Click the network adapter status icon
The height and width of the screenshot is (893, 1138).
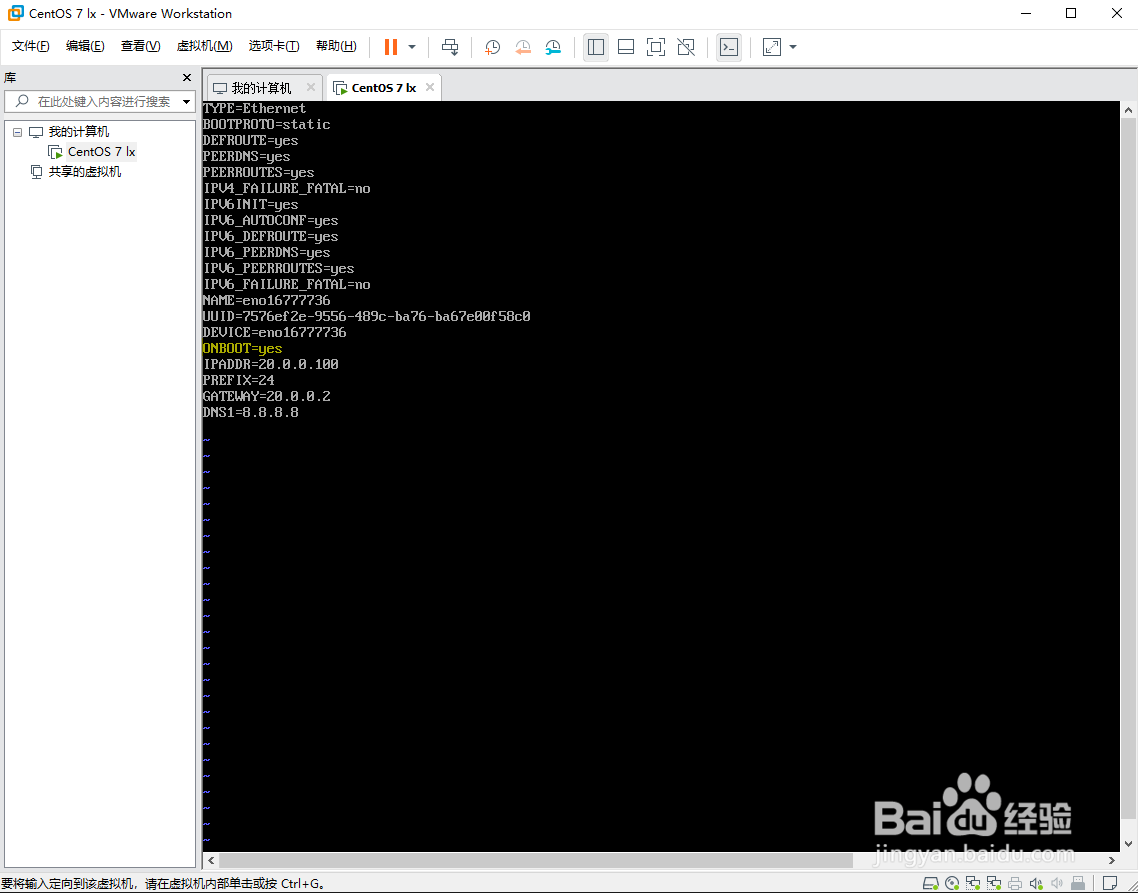coord(975,884)
